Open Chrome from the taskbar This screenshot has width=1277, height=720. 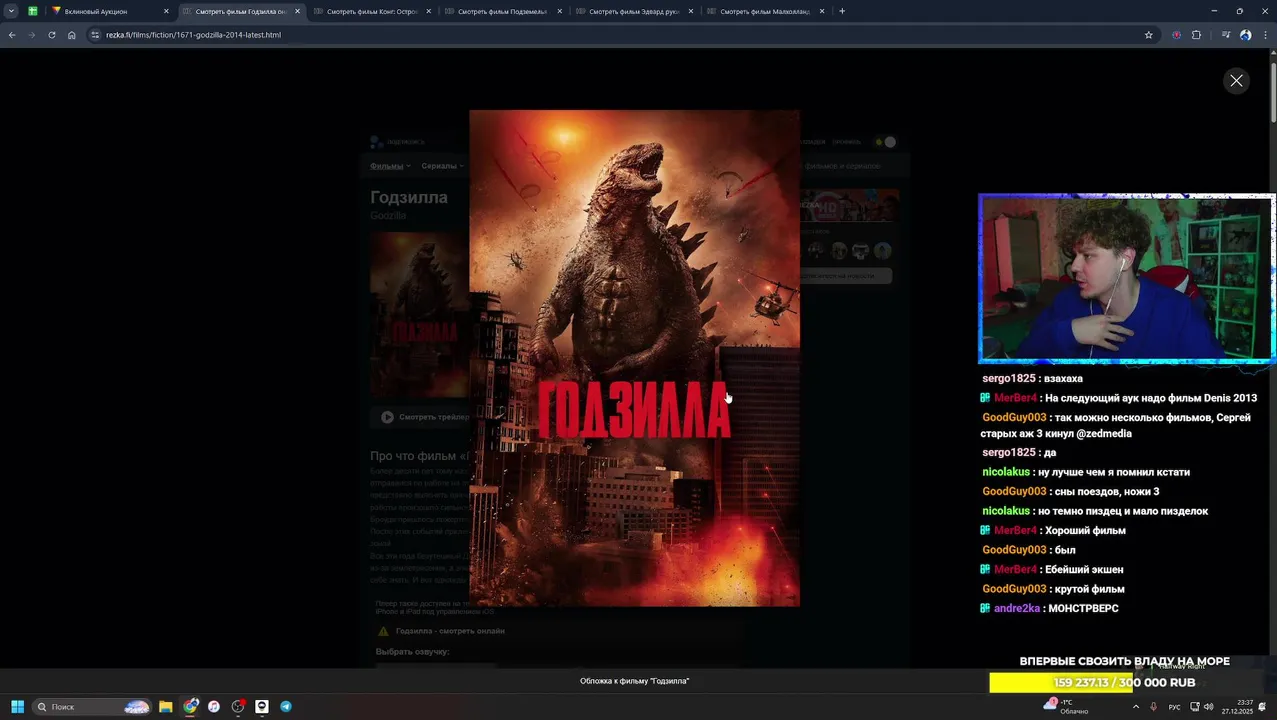click(x=190, y=707)
